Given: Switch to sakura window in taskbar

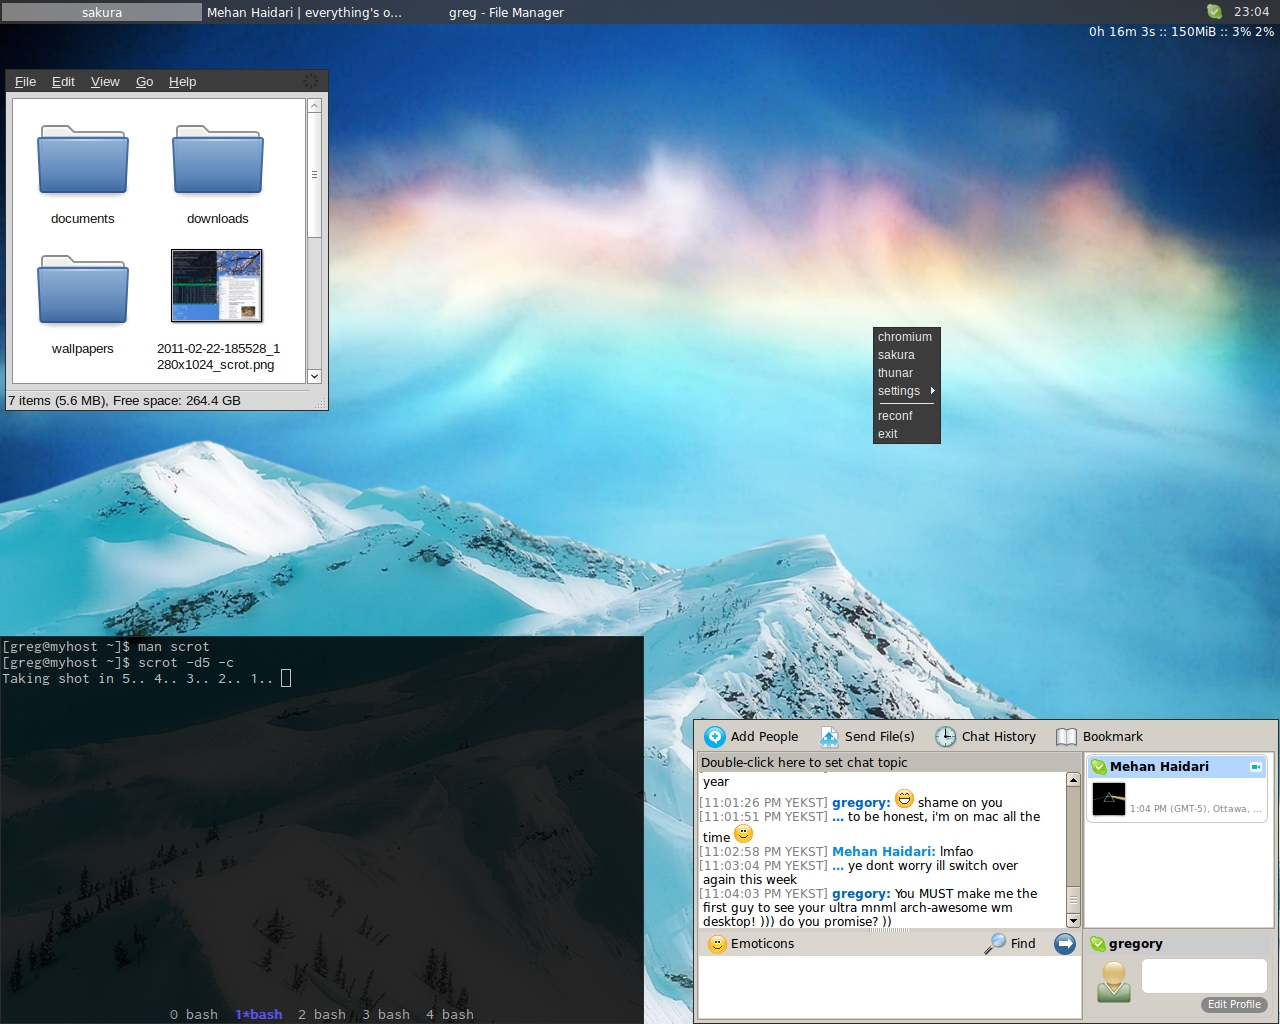Looking at the screenshot, I should pos(102,12).
